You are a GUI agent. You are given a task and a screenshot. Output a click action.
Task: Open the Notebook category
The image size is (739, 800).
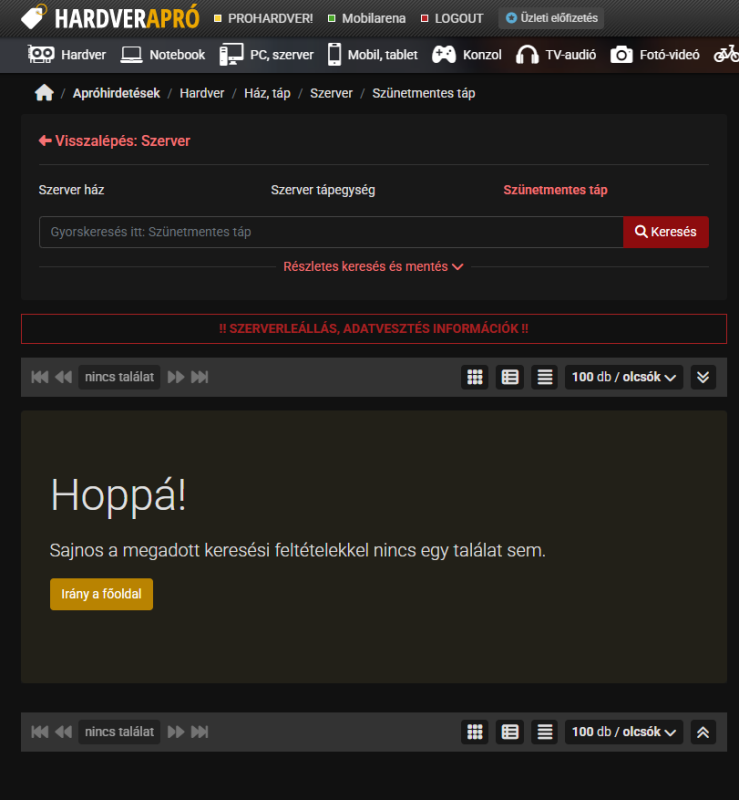163,55
